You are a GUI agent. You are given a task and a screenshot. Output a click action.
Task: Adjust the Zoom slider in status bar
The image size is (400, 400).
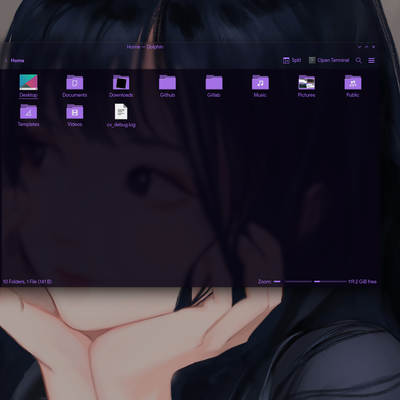(293, 282)
